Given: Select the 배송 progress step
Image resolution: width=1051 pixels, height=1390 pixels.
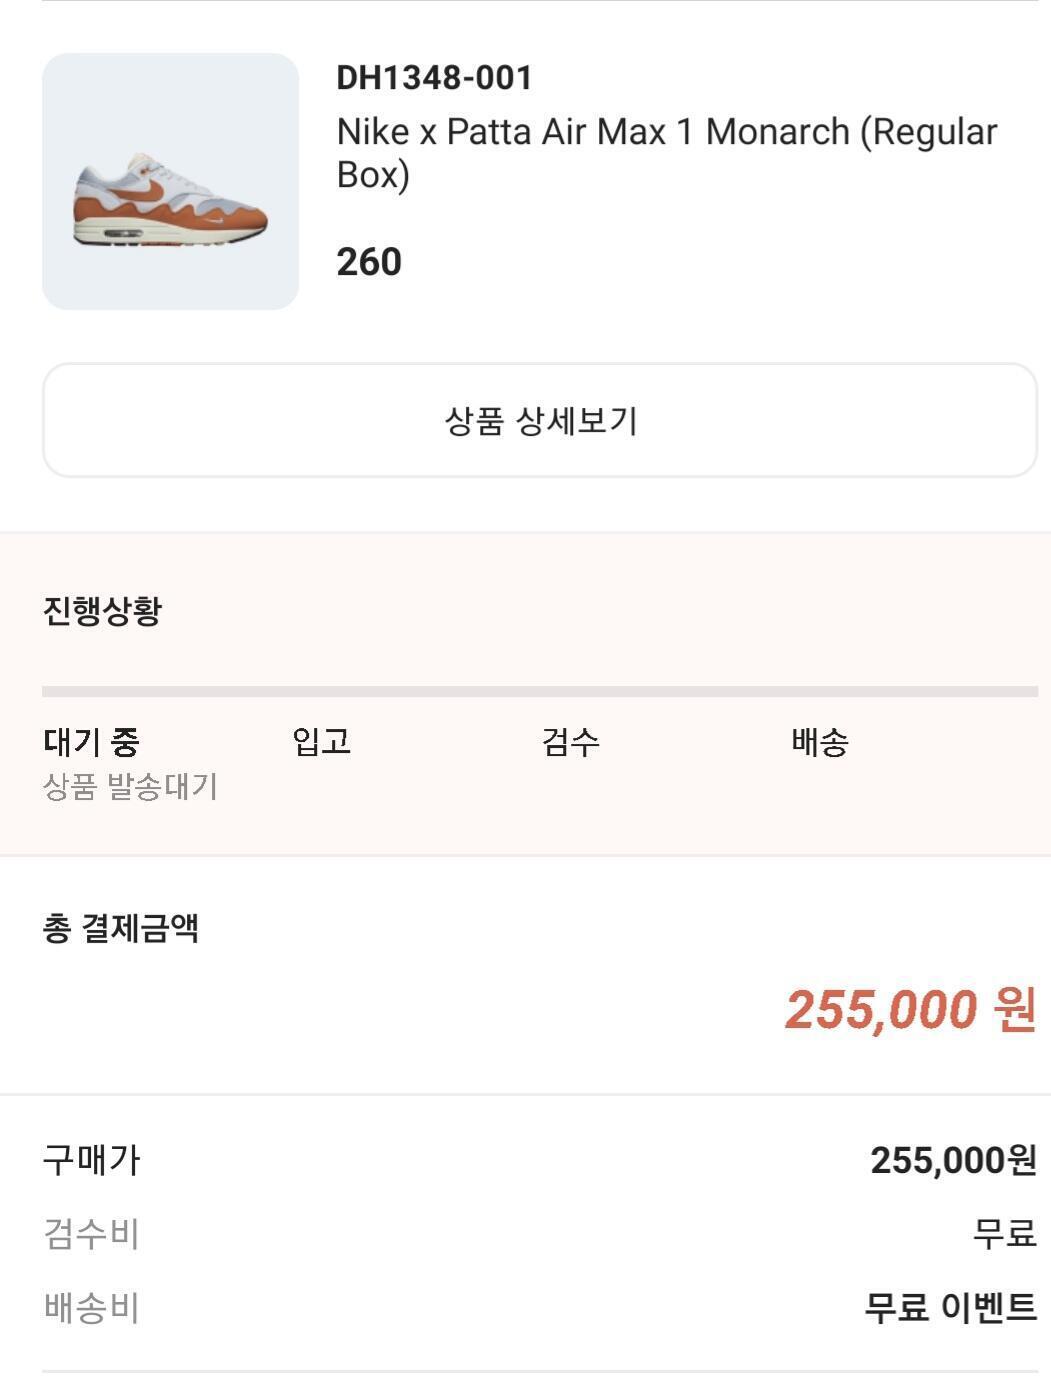Looking at the screenshot, I should coord(819,742).
